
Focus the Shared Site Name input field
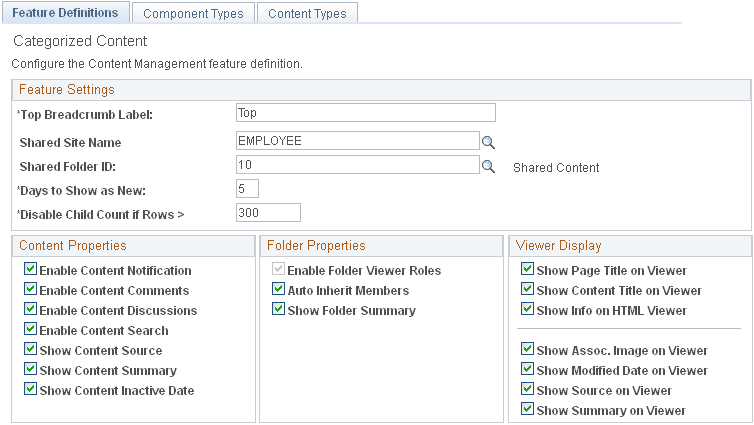coord(357,141)
